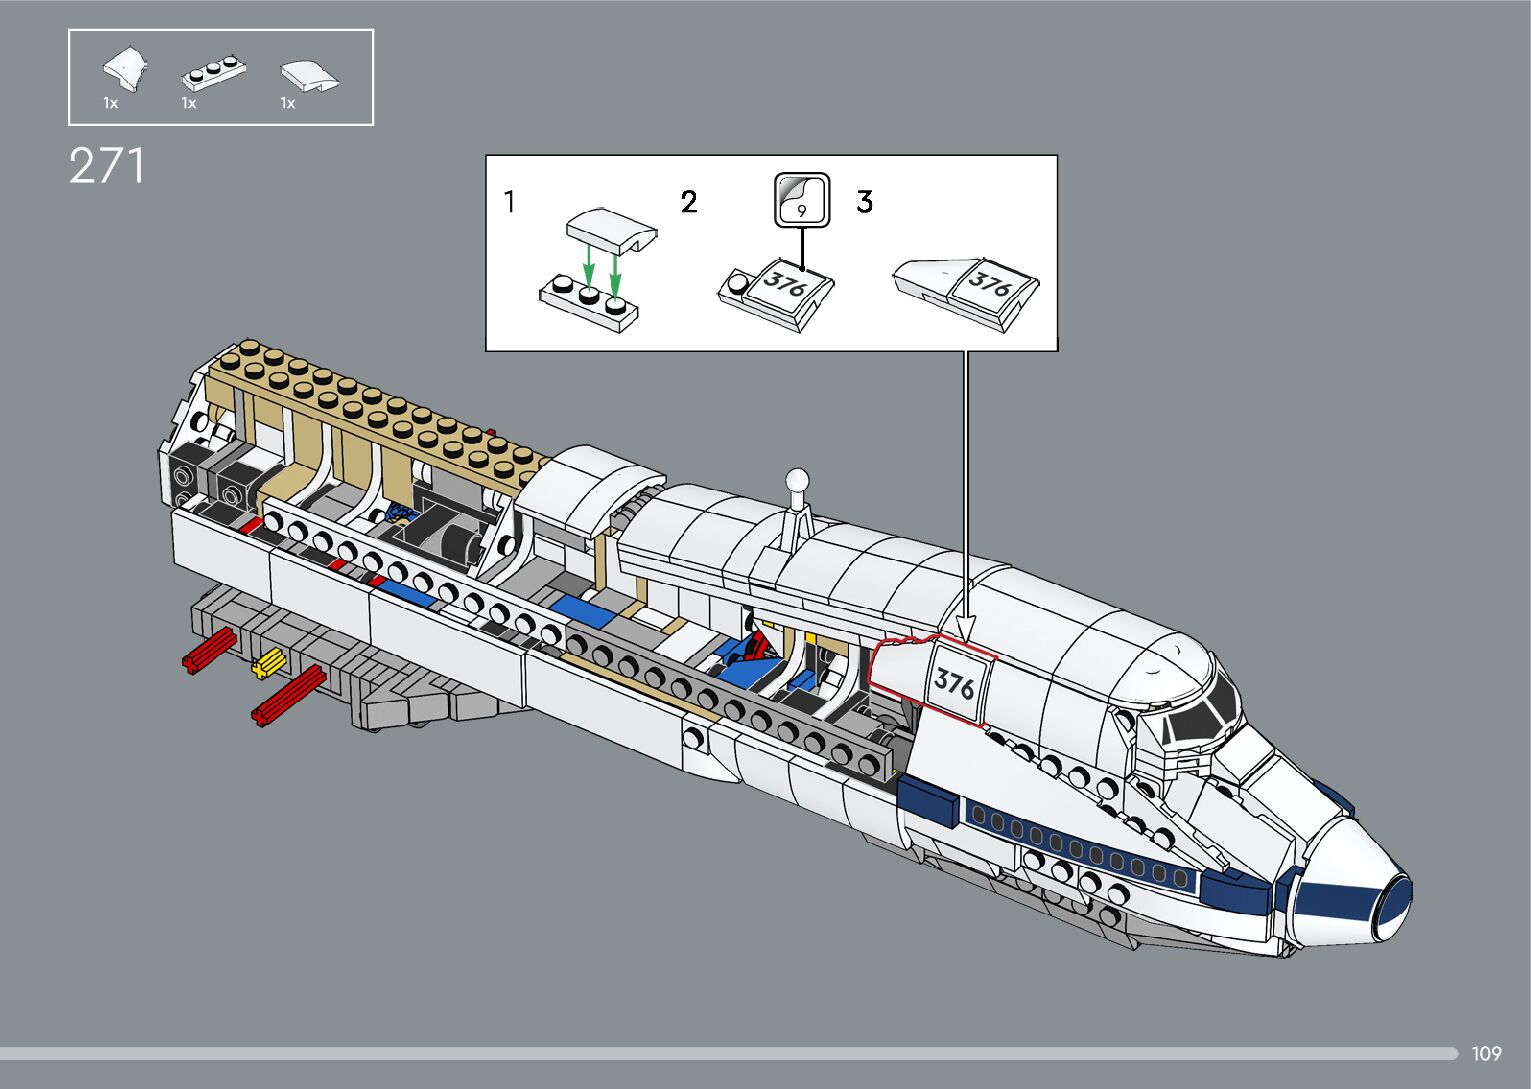Click the first curved slope part in parts list

(x=126, y=69)
